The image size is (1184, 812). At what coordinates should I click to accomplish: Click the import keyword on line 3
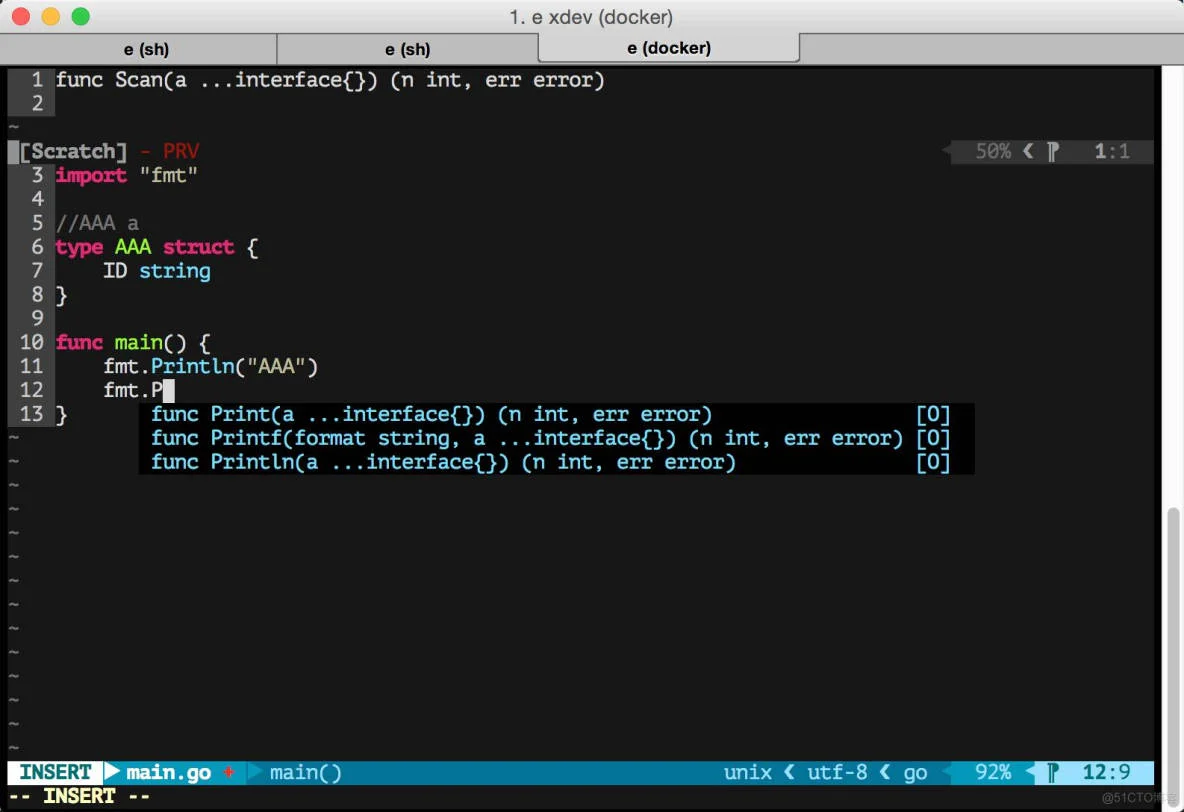coord(91,175)
